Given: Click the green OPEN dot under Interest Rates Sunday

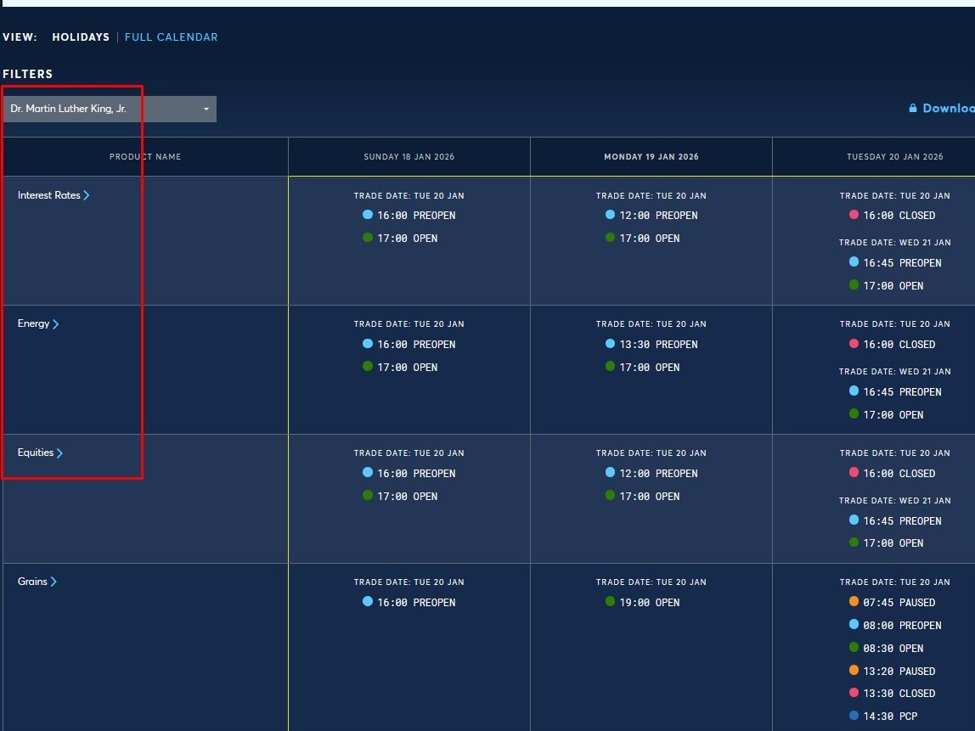Looking at the screenshot, I should 366,238.
